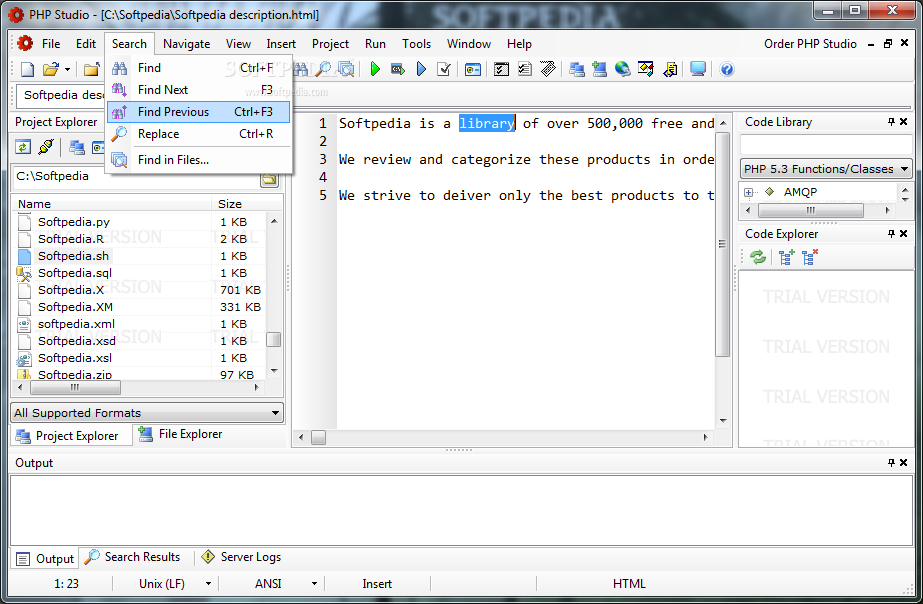Viewport: 923px width, 604px height.
Task: Click the blue Debug play icon
Action: 421,69
